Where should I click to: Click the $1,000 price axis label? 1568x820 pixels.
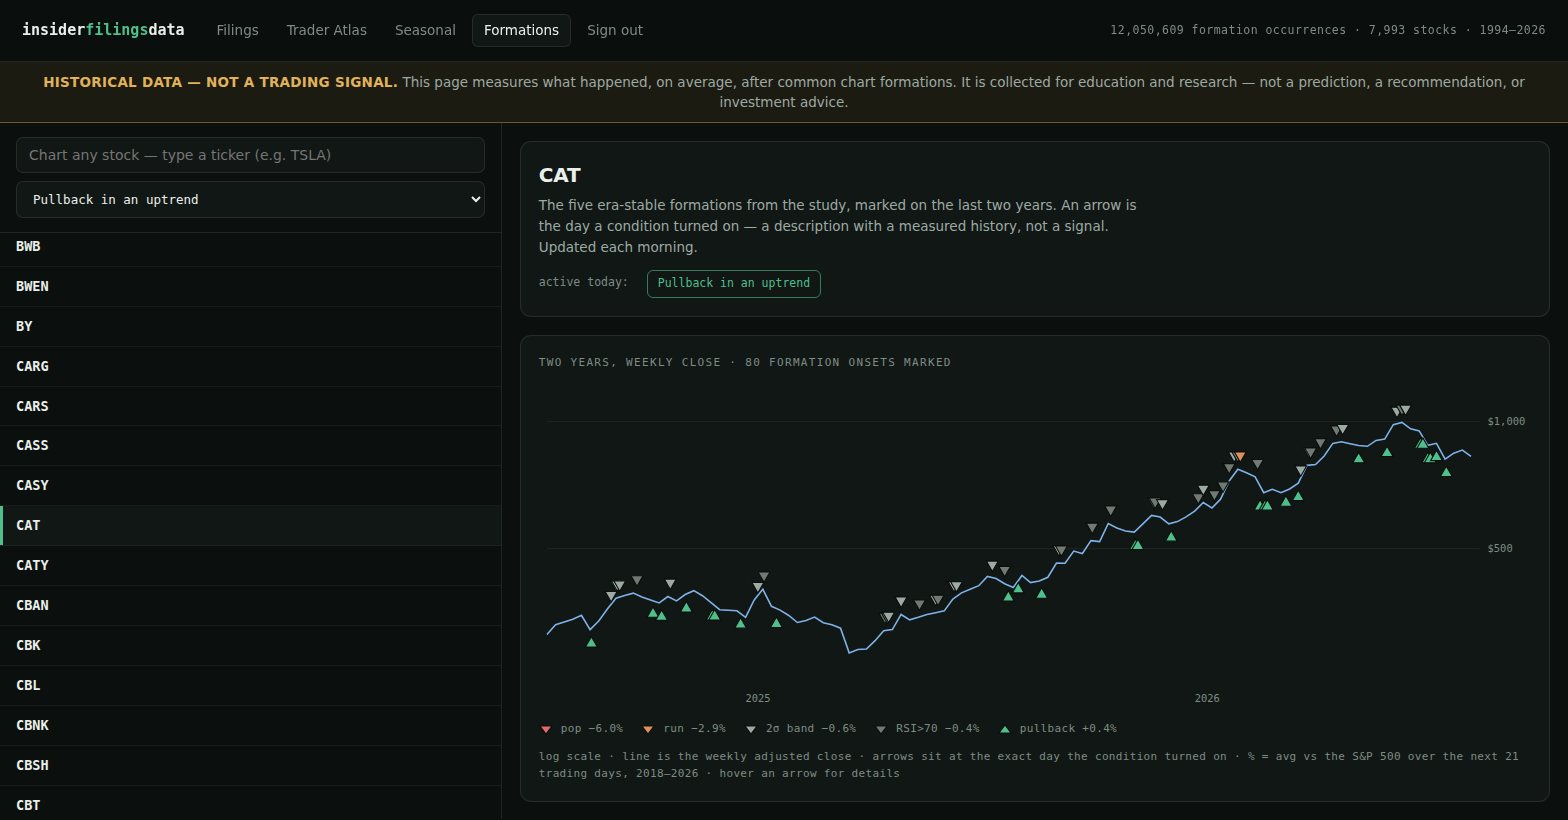pyautogui.click(x=1506, y=422)
